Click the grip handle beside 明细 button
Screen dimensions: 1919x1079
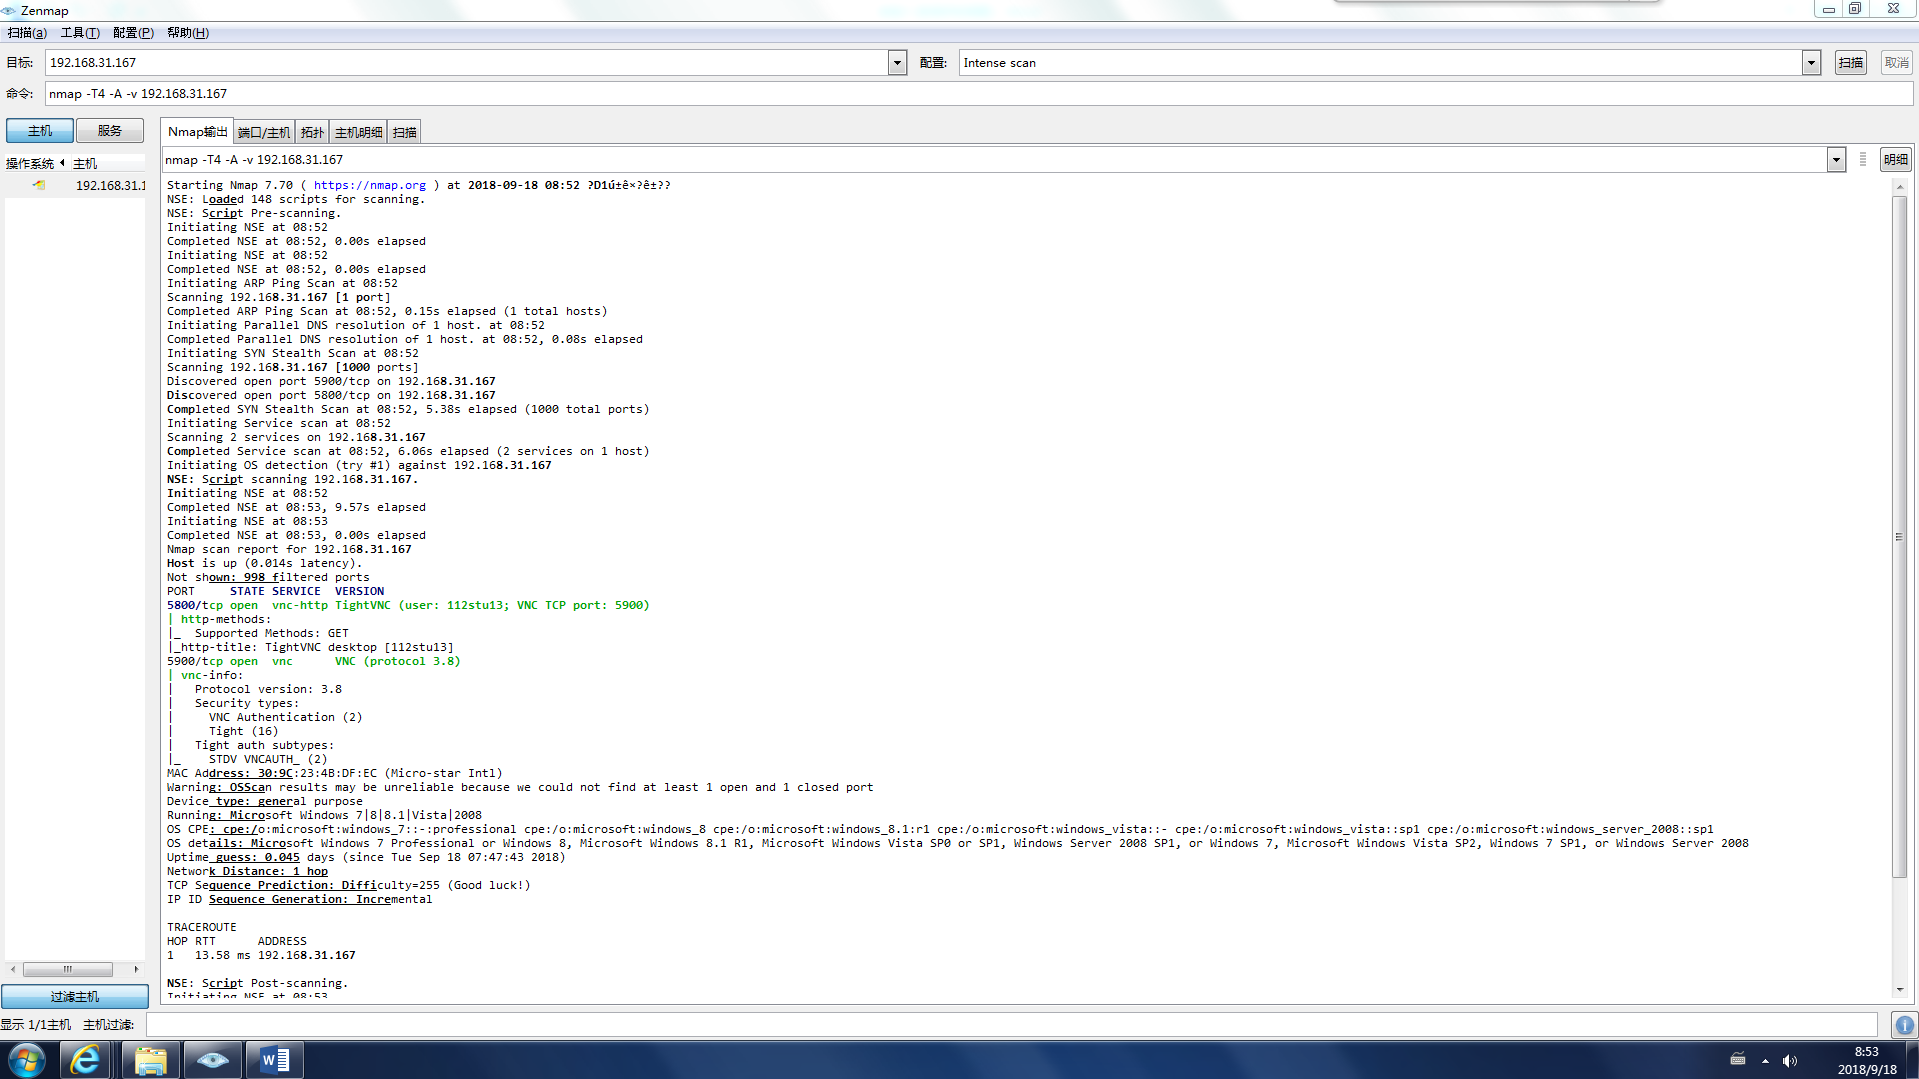tap(1862, 160)
